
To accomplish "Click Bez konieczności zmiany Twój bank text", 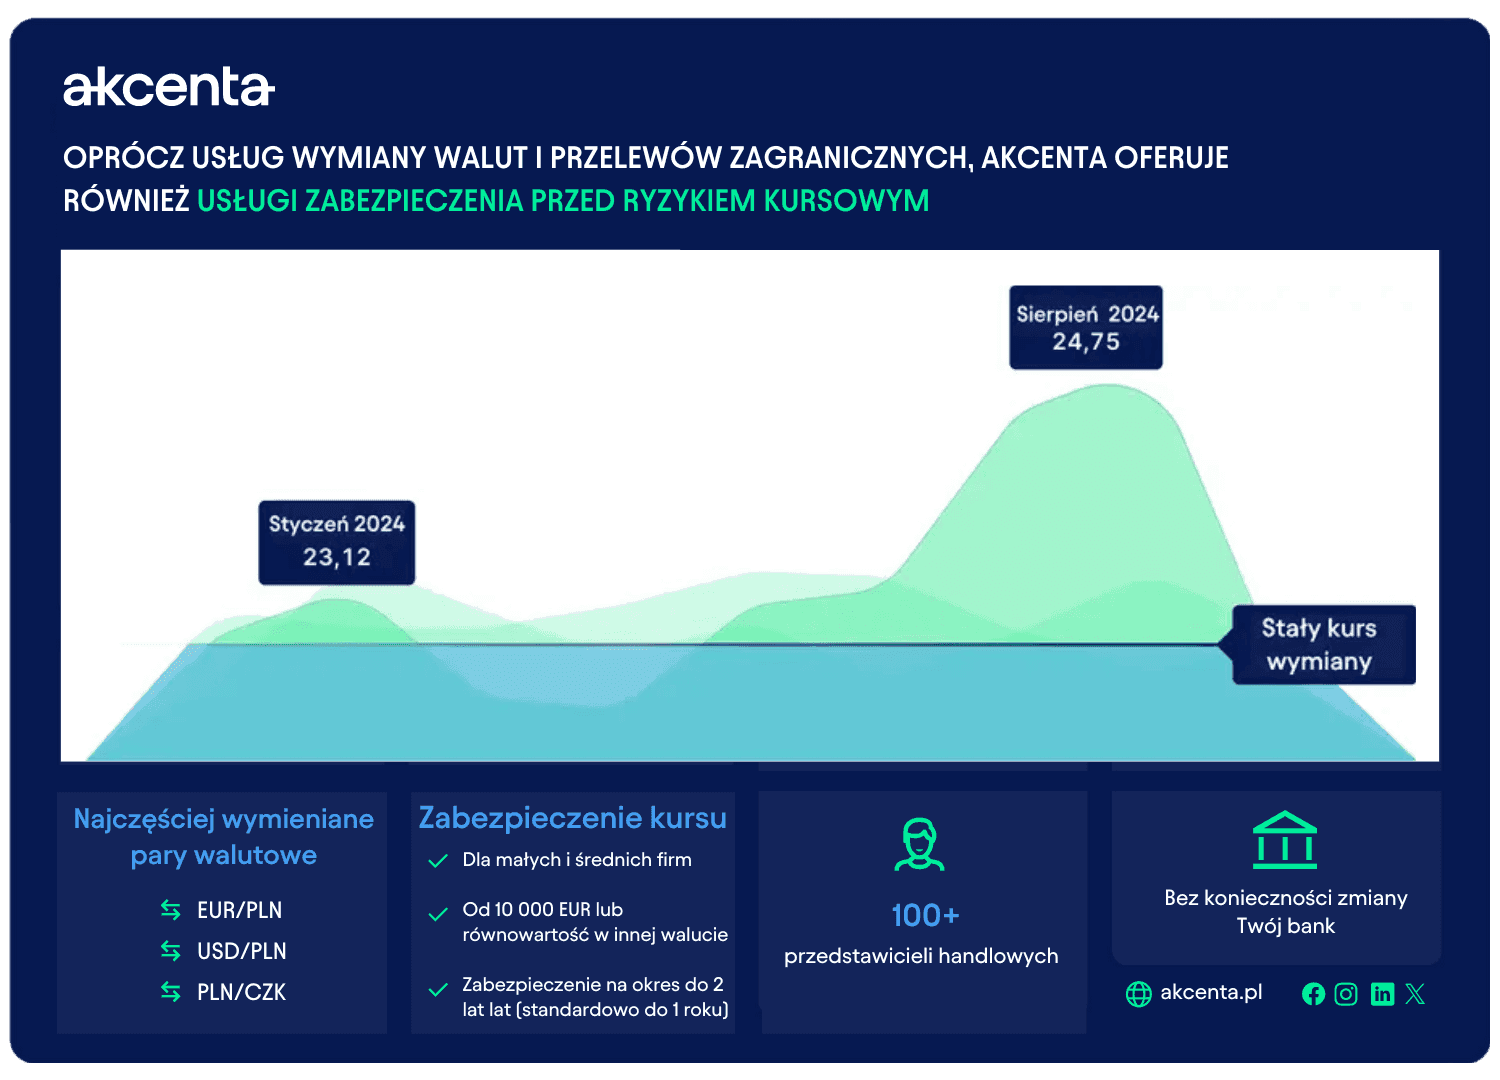I will pos(1286,912).
